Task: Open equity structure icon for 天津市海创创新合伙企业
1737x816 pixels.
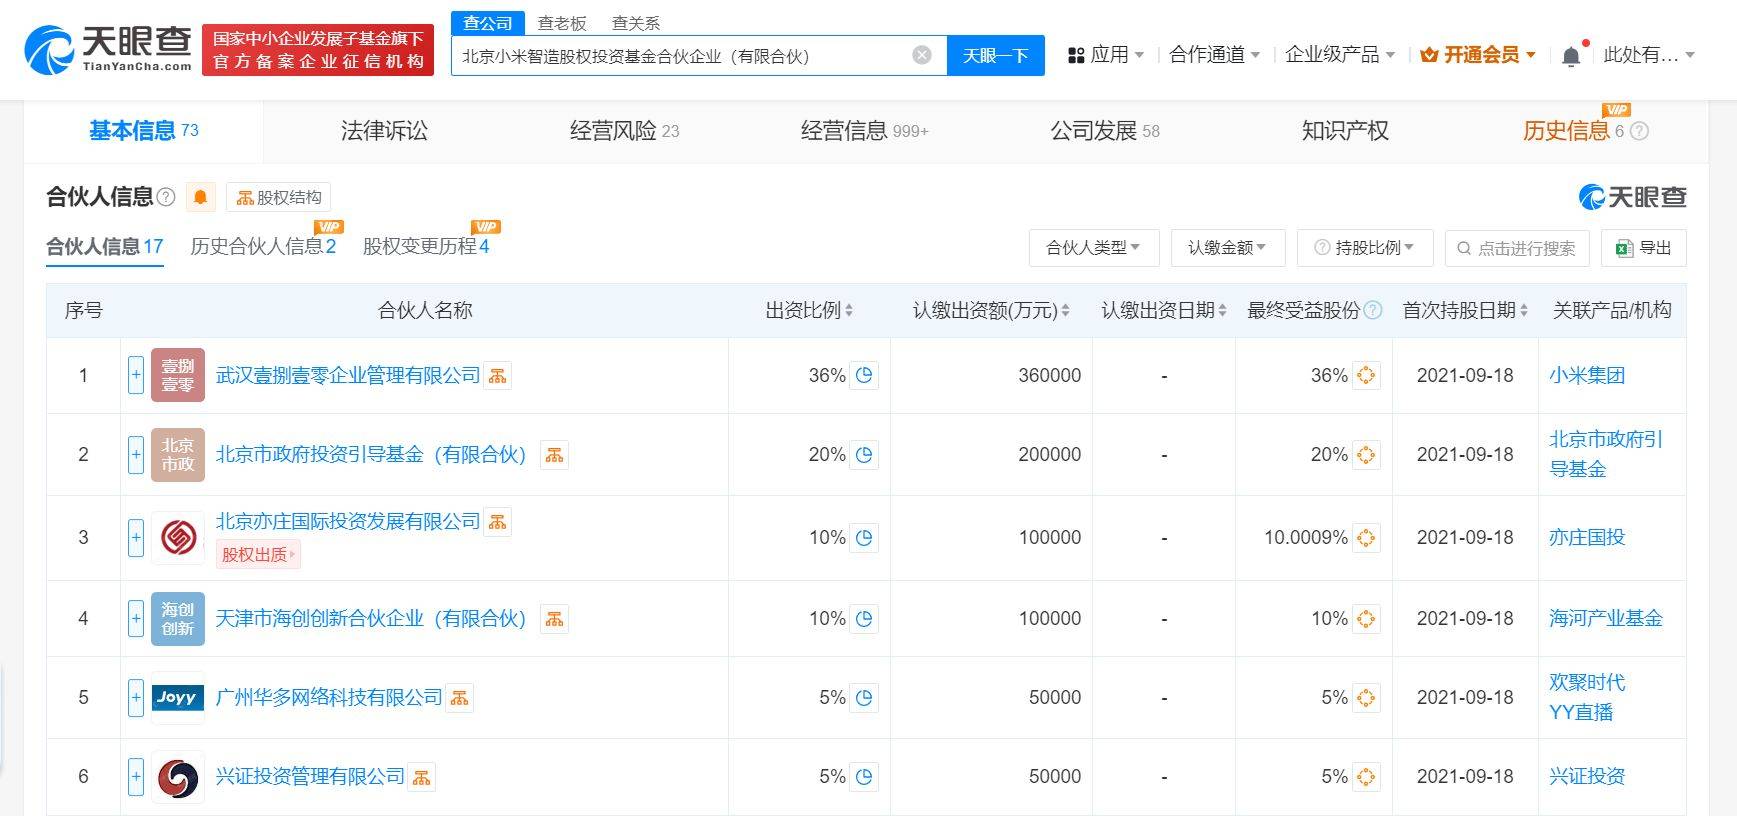Action: click(555, 619)
